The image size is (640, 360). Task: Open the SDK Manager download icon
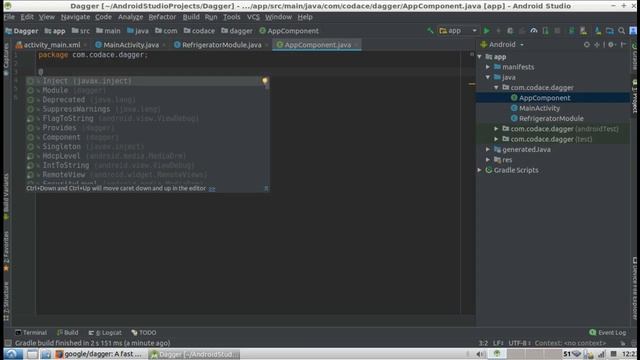[x=598, y=31]
